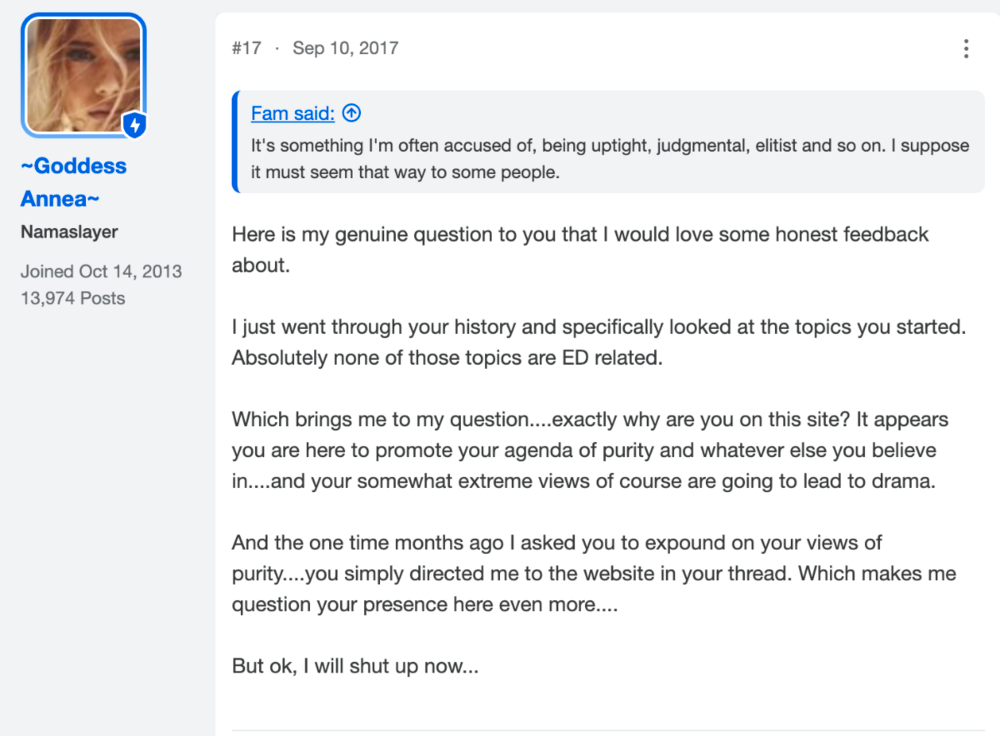Click the "question your presence here" line

[425, 604]
